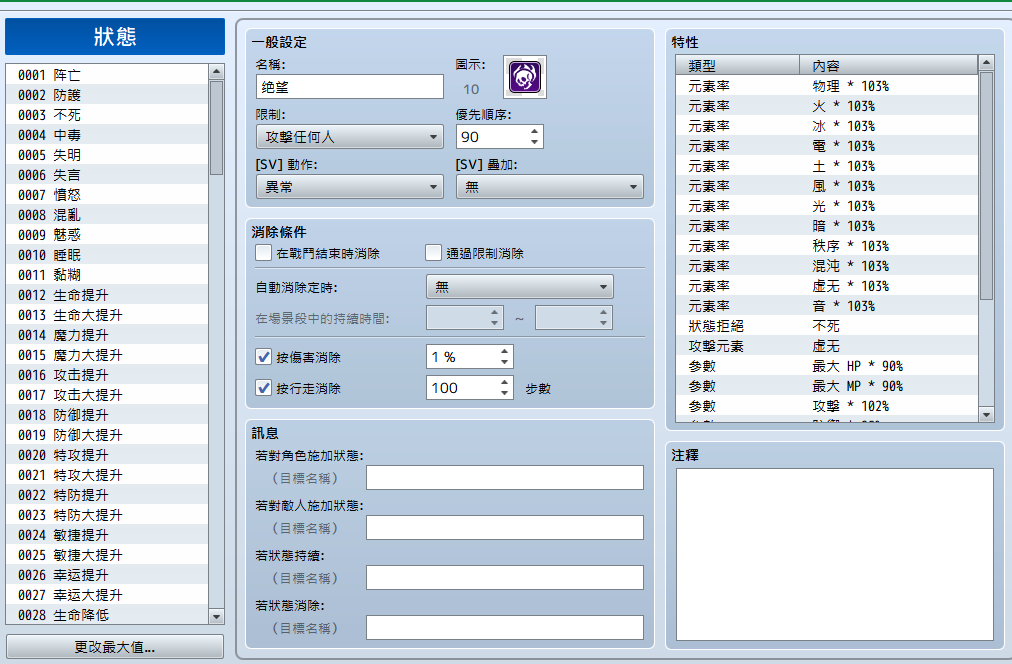Click the 若狀態持續 message field
The height and width of the screenshot is (664, 1012).
tap(505, 578)
